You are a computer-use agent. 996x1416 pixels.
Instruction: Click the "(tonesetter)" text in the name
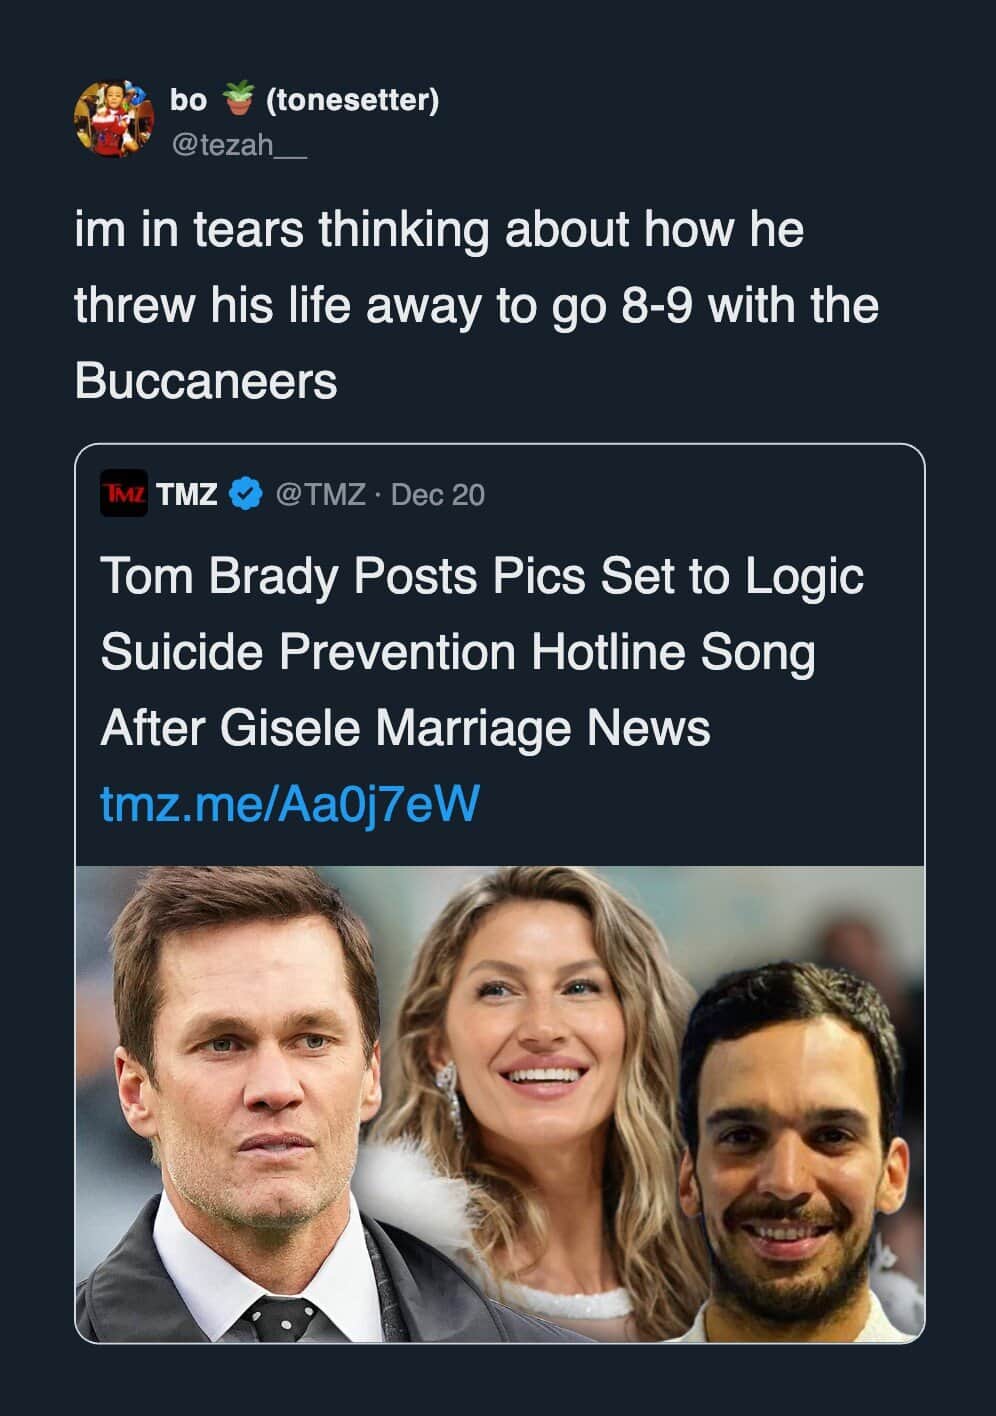(352, 100)
